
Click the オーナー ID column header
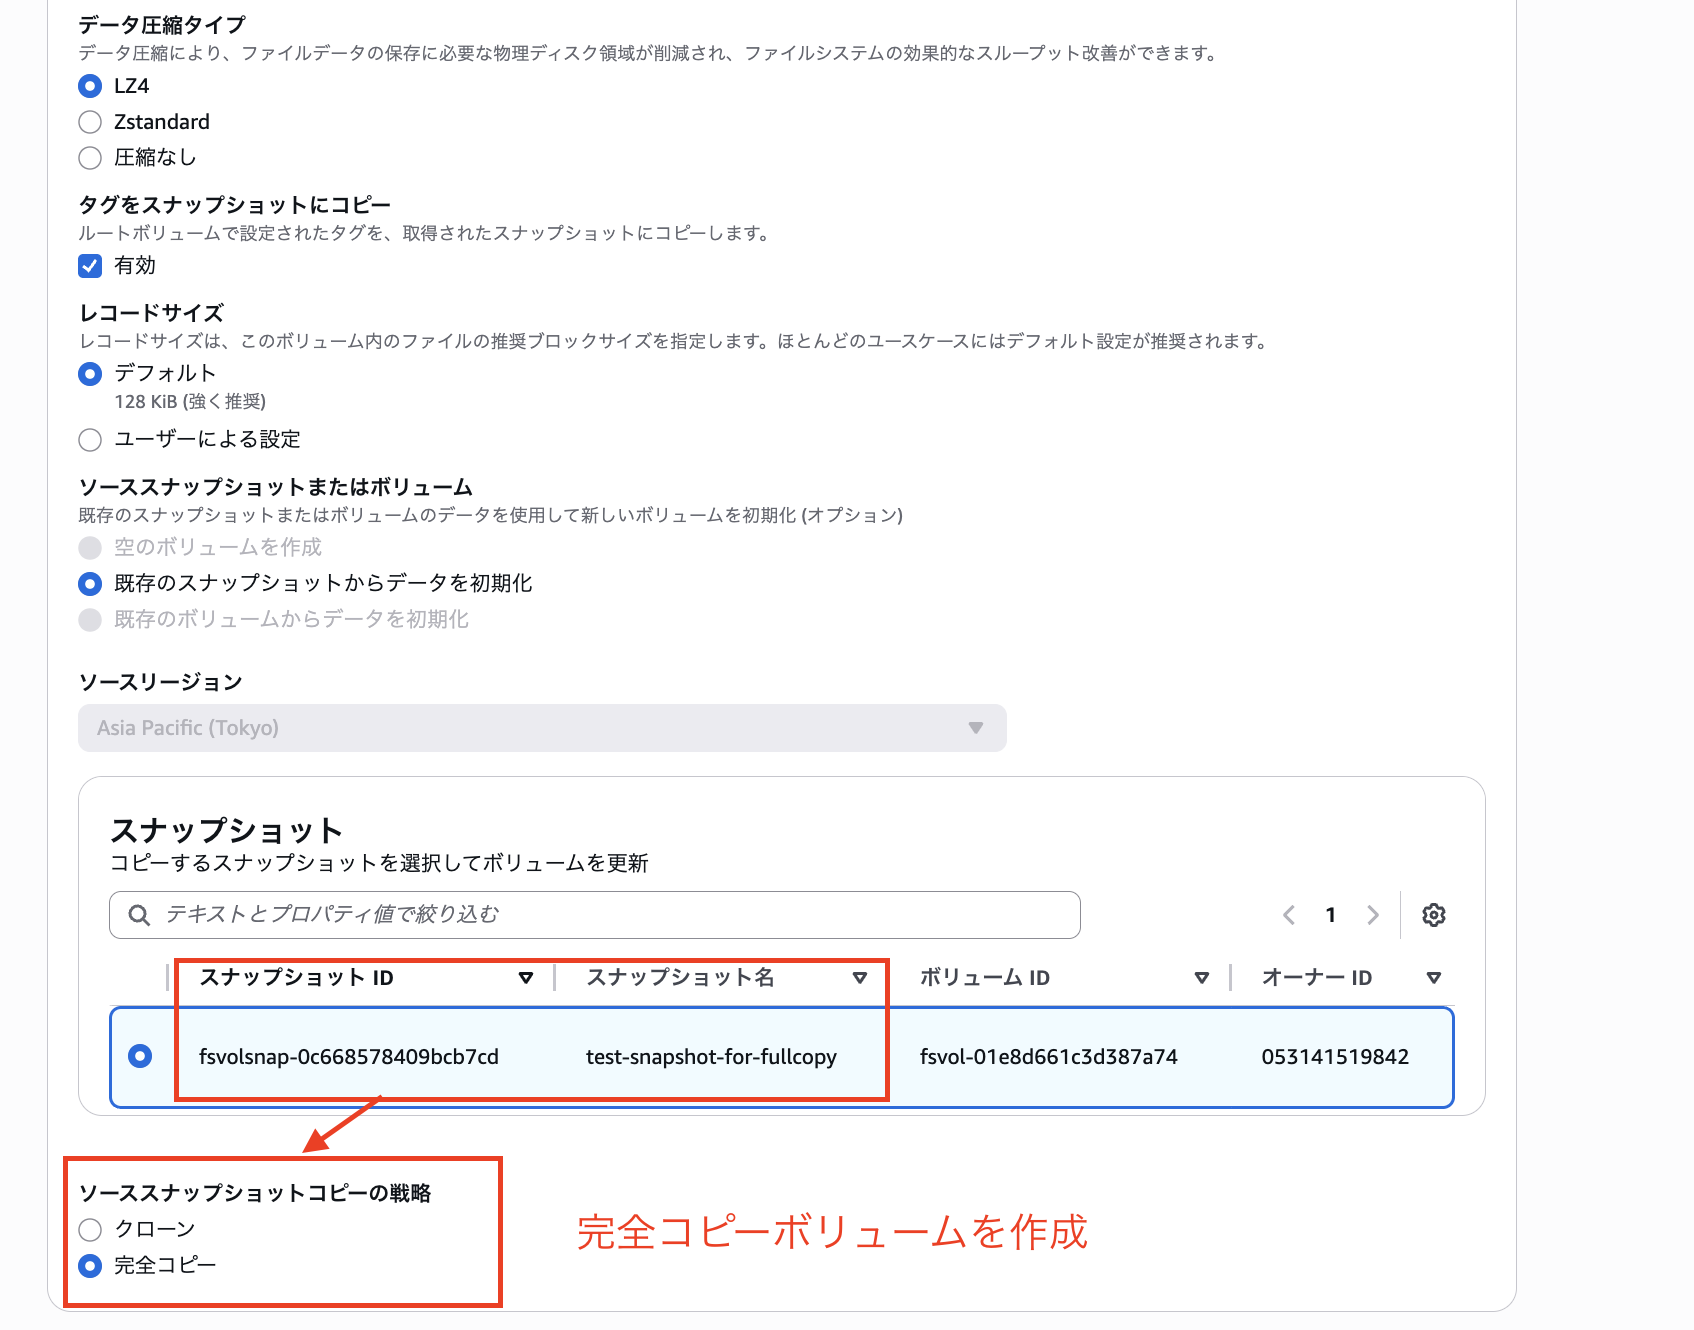click(1317, 978)
